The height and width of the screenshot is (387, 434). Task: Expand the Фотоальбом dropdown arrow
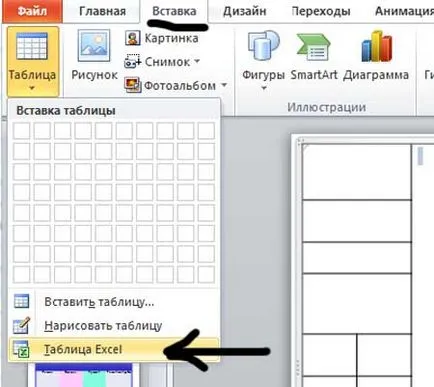[224, 85]
